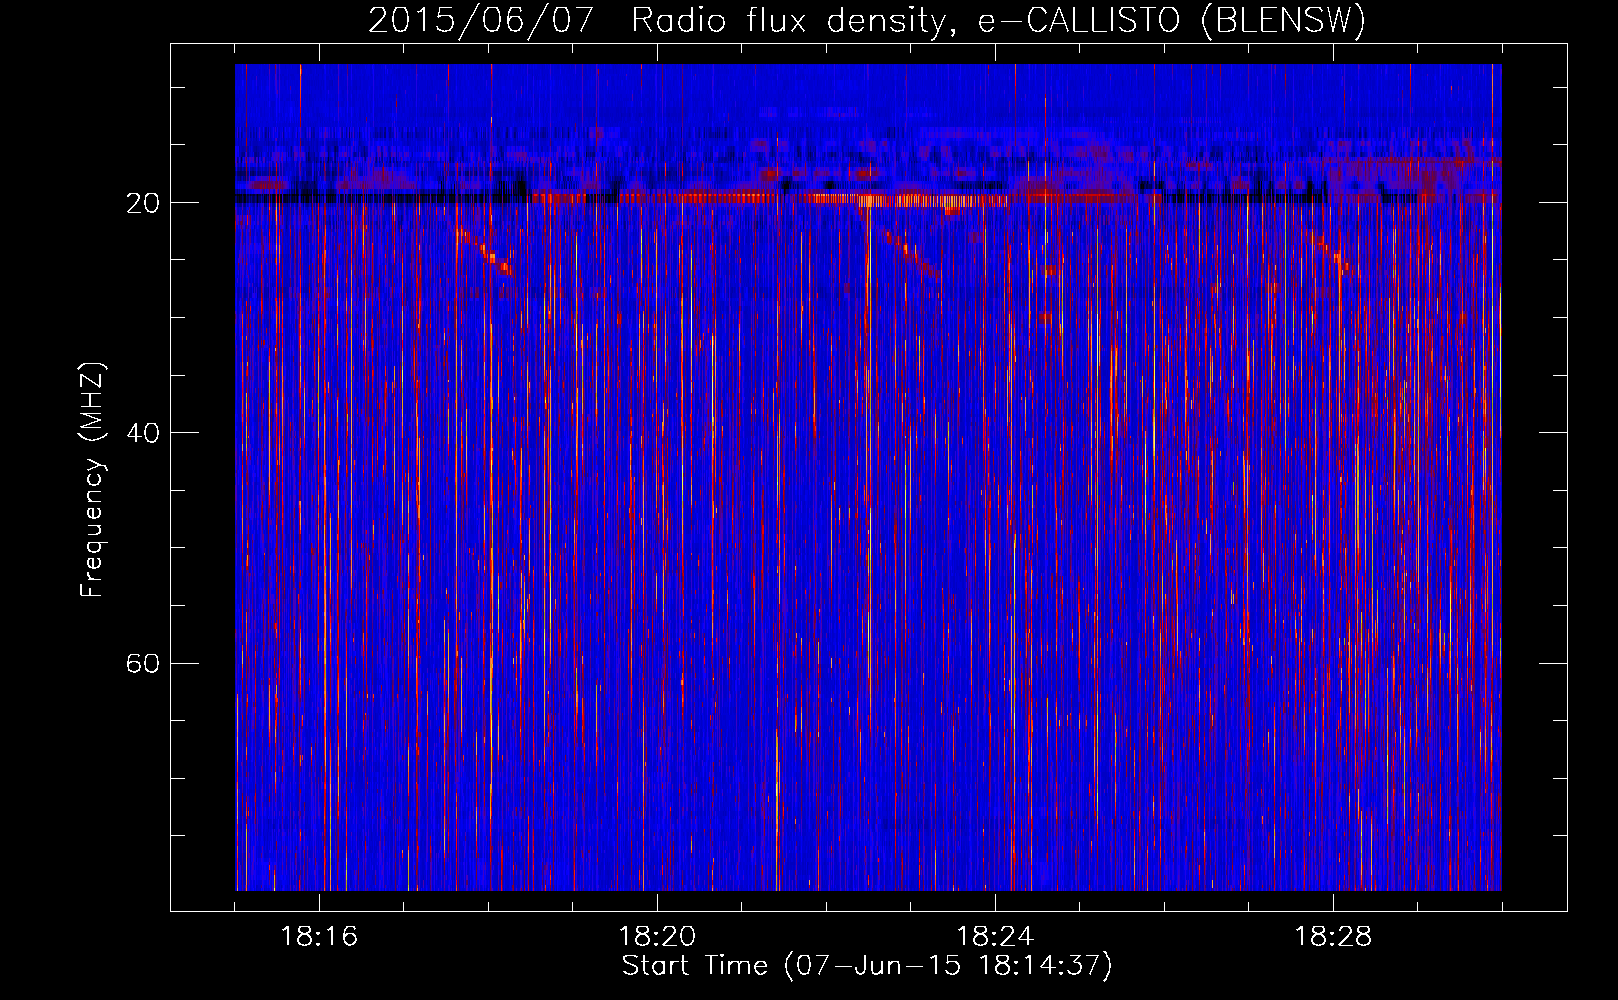This screenshot has width=1618, height=1000.
Task: Click the 18:28 time tick label
Action: point(1333,937)
